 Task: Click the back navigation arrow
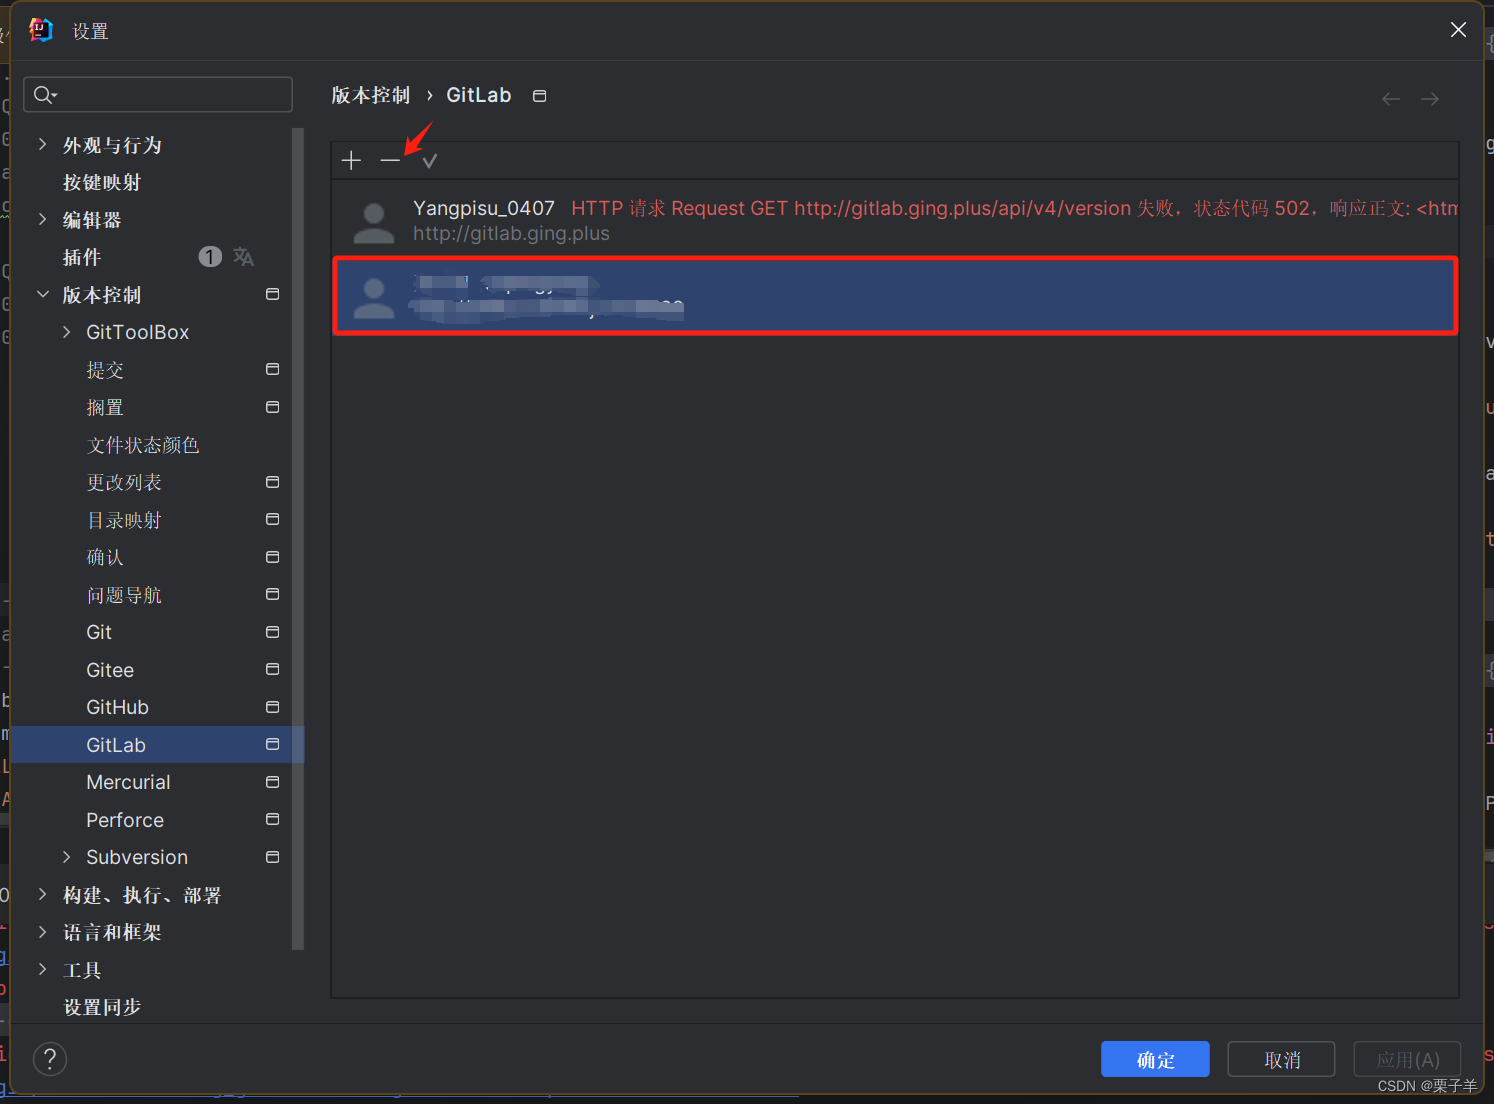tap(1391, 99)
